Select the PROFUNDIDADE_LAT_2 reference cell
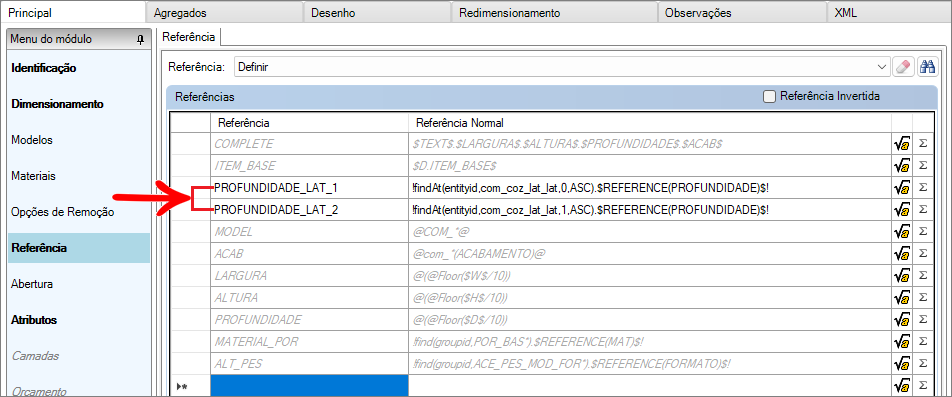Image resolution: width=952 pixels, height=397 pixels. pyautogui.click(x=309, y=210)
